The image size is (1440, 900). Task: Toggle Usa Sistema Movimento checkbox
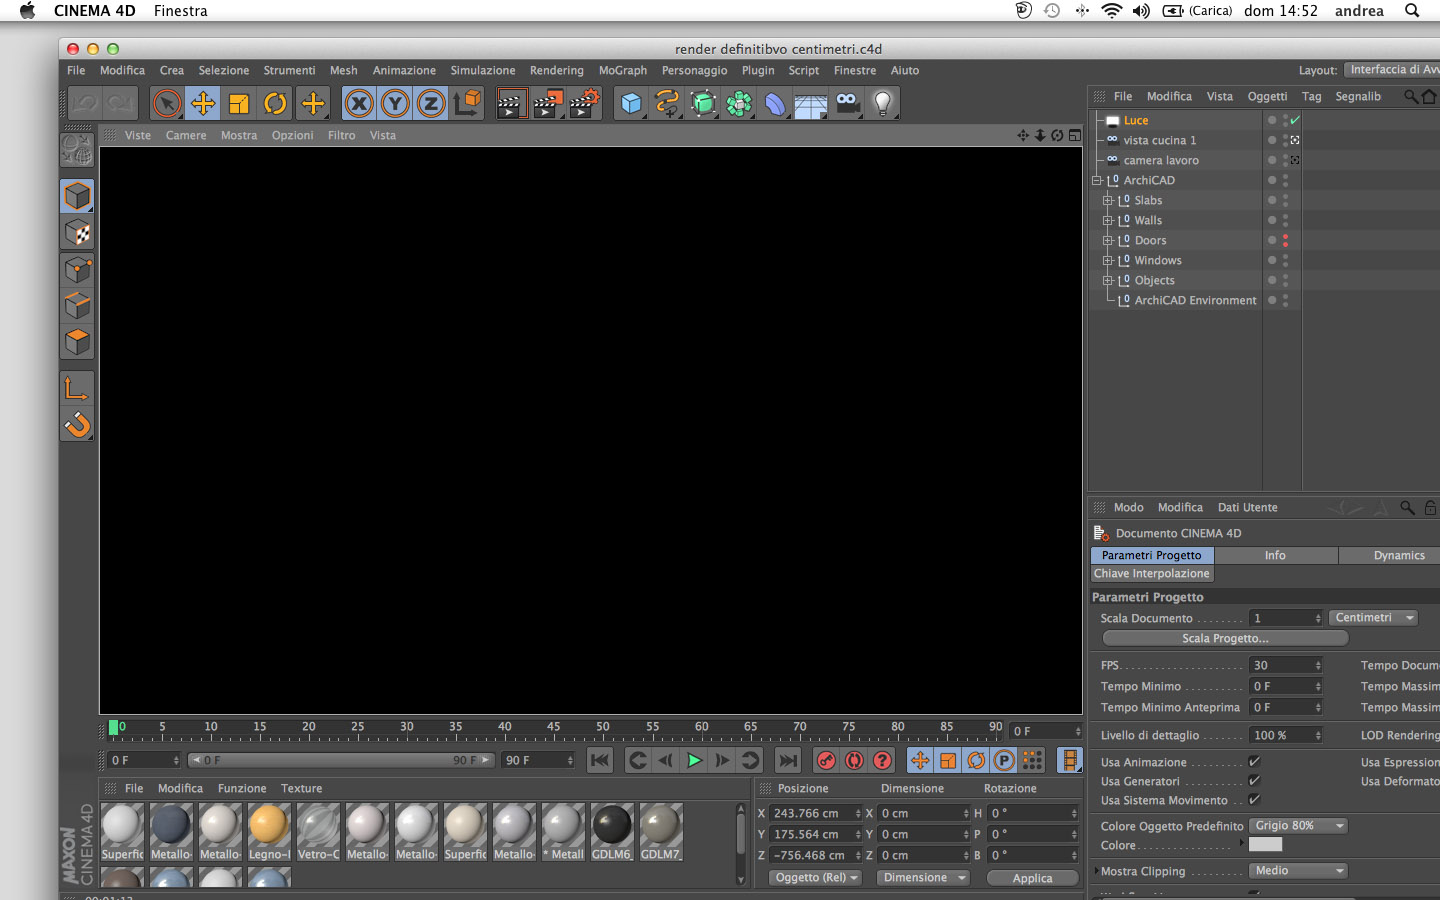click(x=1254, y=800)
